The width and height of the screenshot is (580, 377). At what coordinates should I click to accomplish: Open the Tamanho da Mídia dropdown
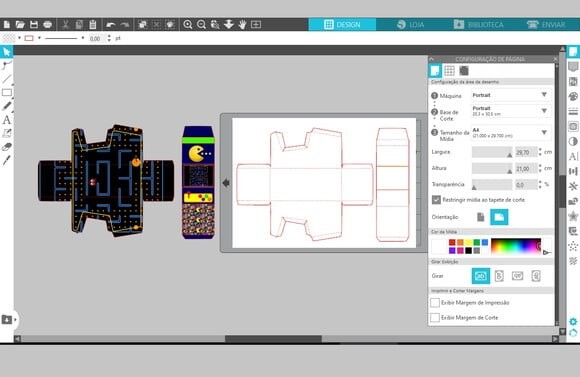511,133
